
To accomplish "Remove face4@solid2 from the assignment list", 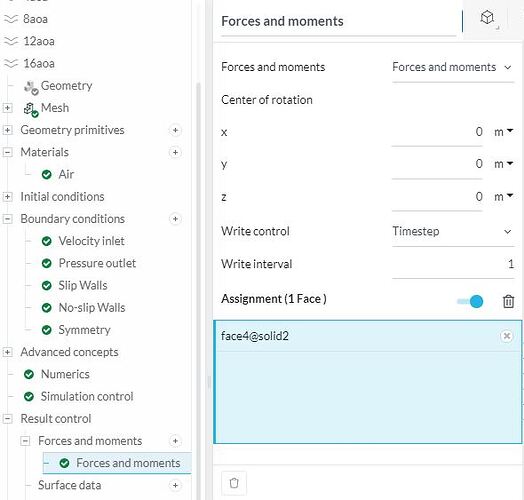I will tap(506, 336).
